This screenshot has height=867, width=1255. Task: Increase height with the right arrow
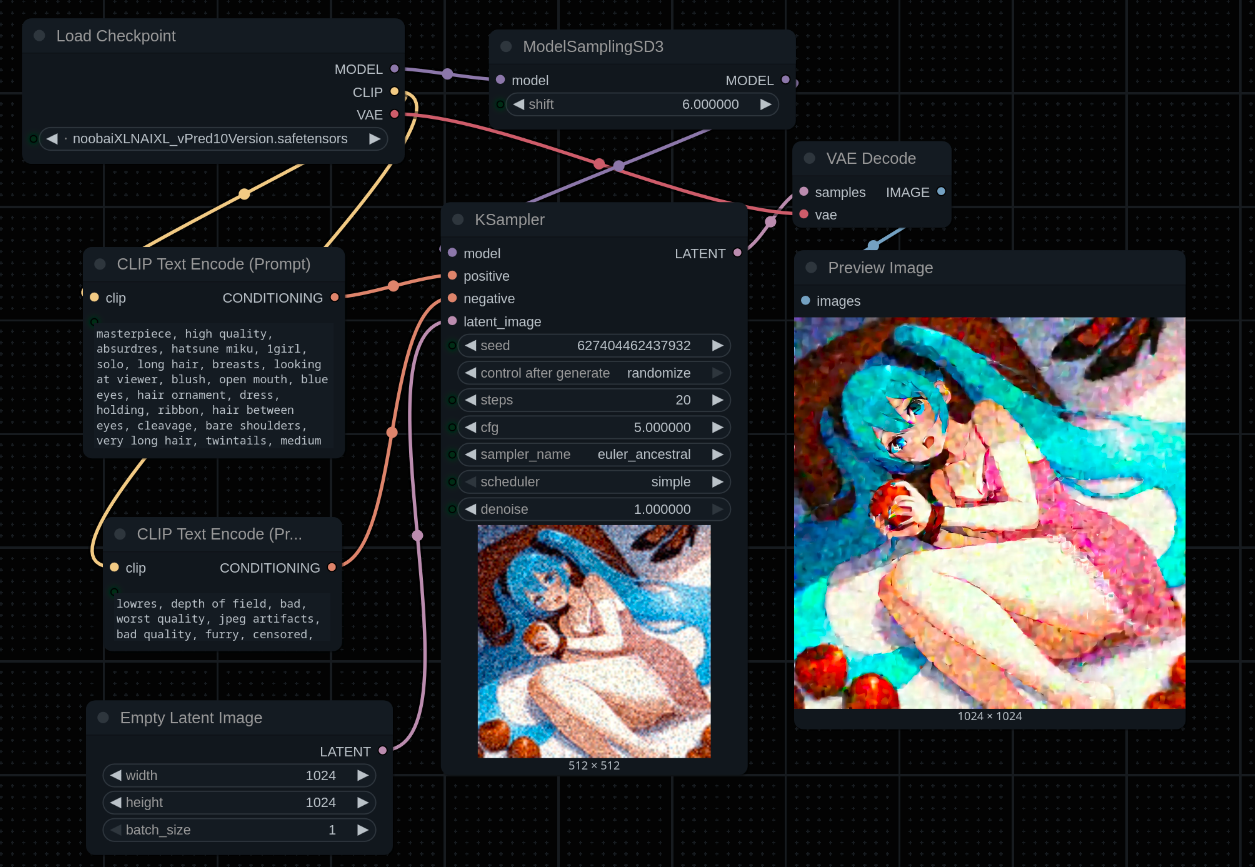point(362,802)
